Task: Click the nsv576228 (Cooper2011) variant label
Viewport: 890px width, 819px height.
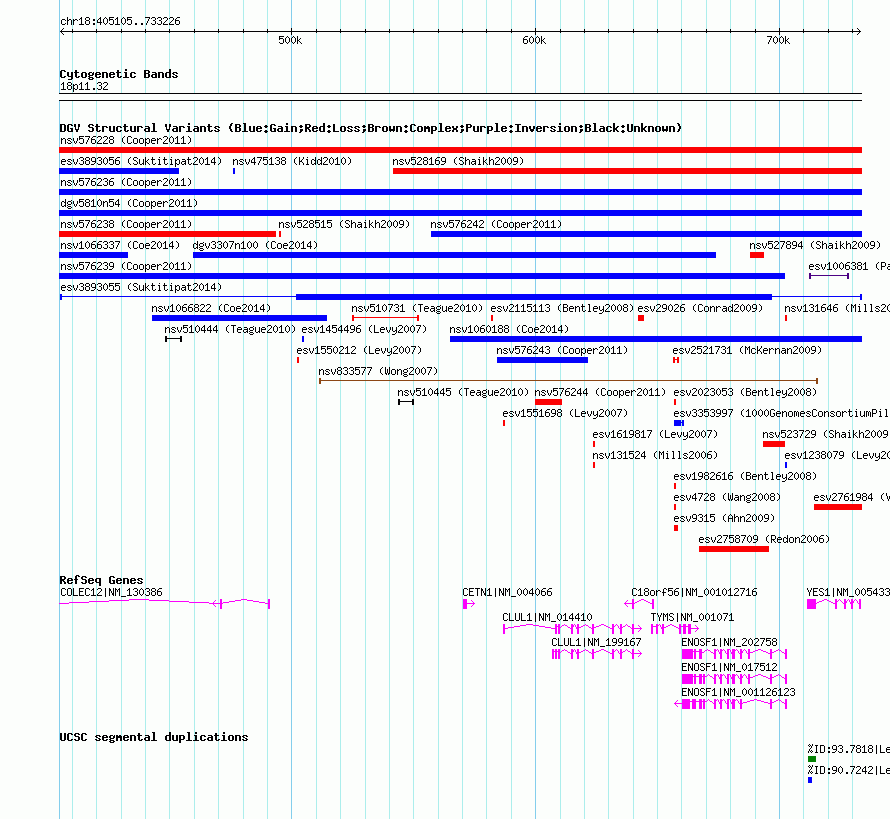Action: click(x=126, y=140)
